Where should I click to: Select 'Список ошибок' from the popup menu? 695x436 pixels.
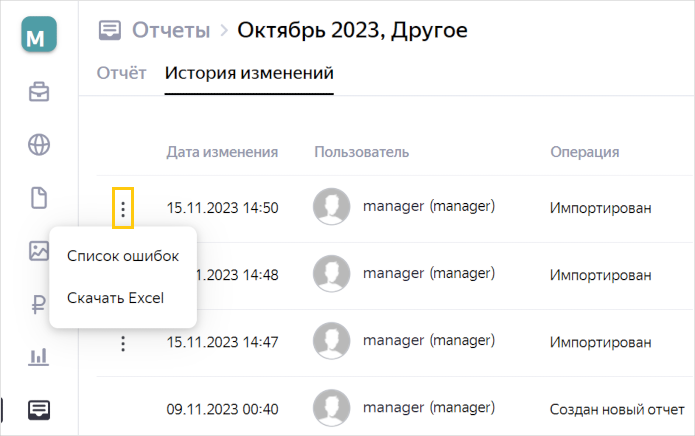click(123, 256)
